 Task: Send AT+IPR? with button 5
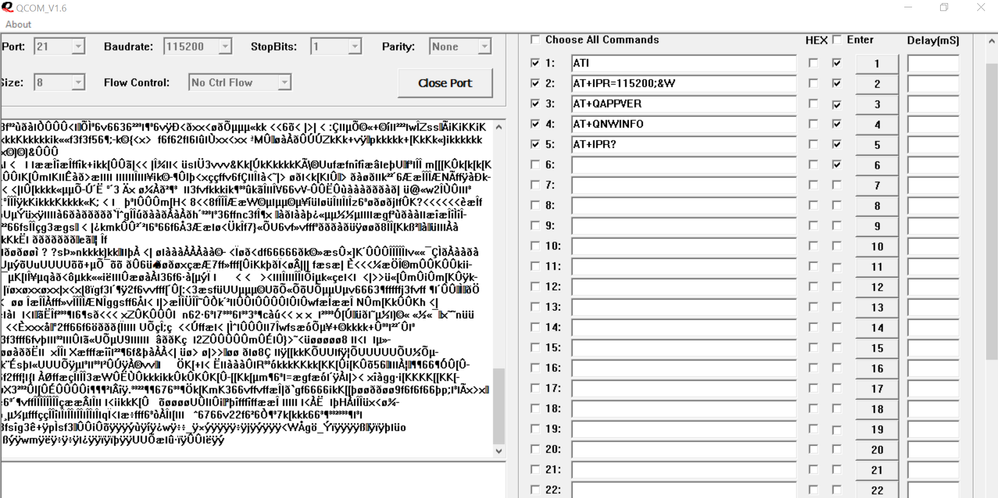tap(876, 145)
